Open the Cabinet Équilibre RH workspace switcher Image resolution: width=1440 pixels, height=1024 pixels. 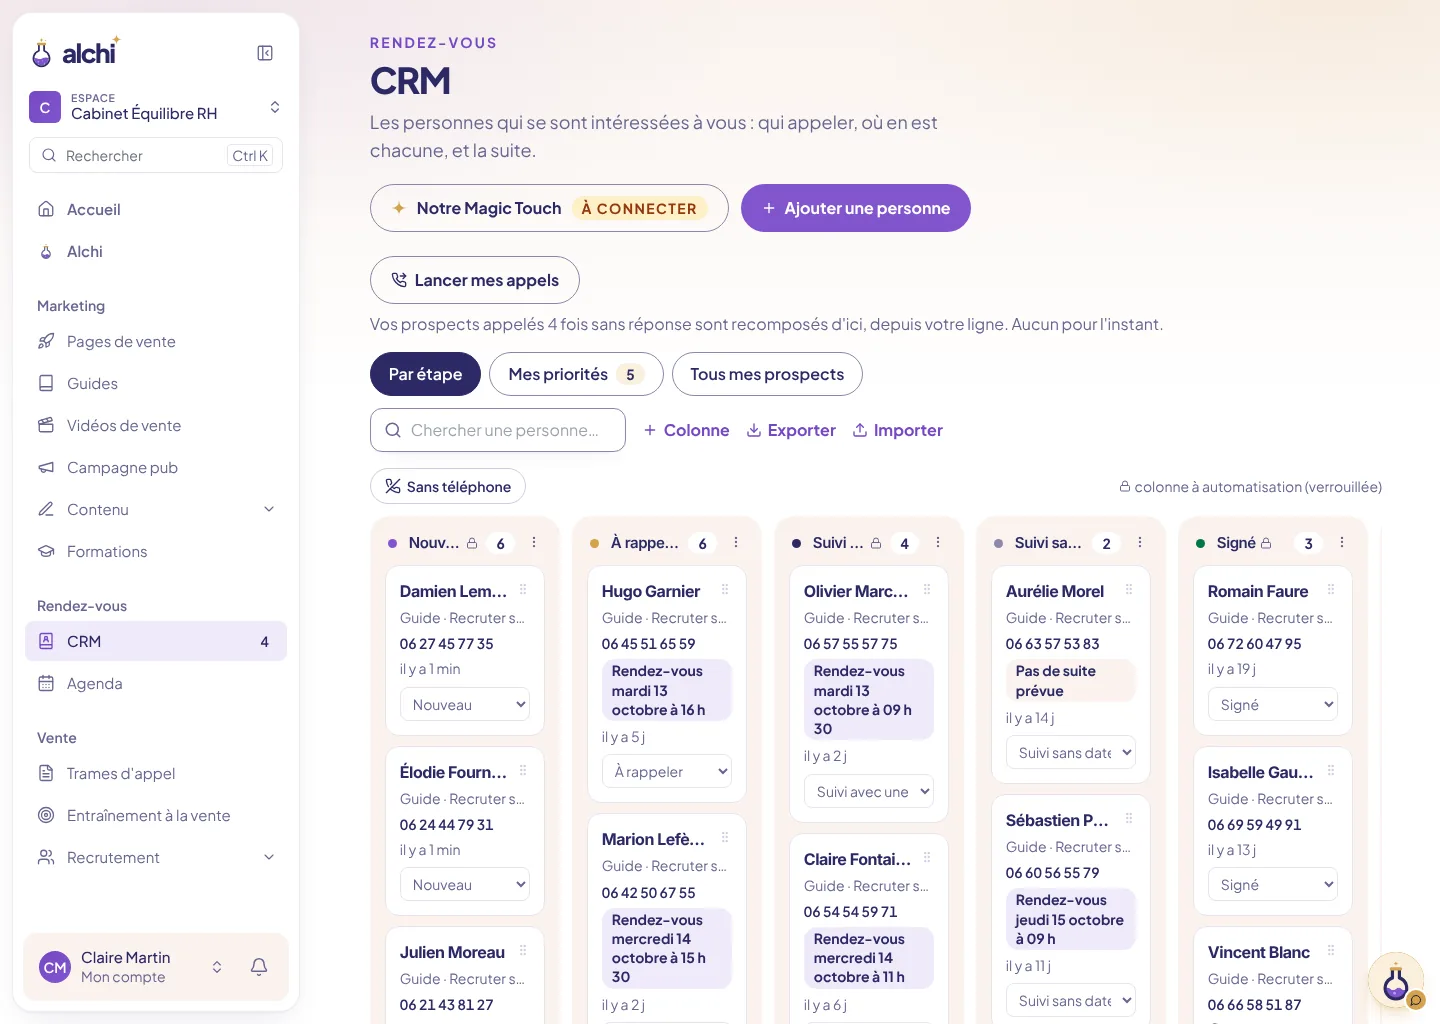pos(156,107)
